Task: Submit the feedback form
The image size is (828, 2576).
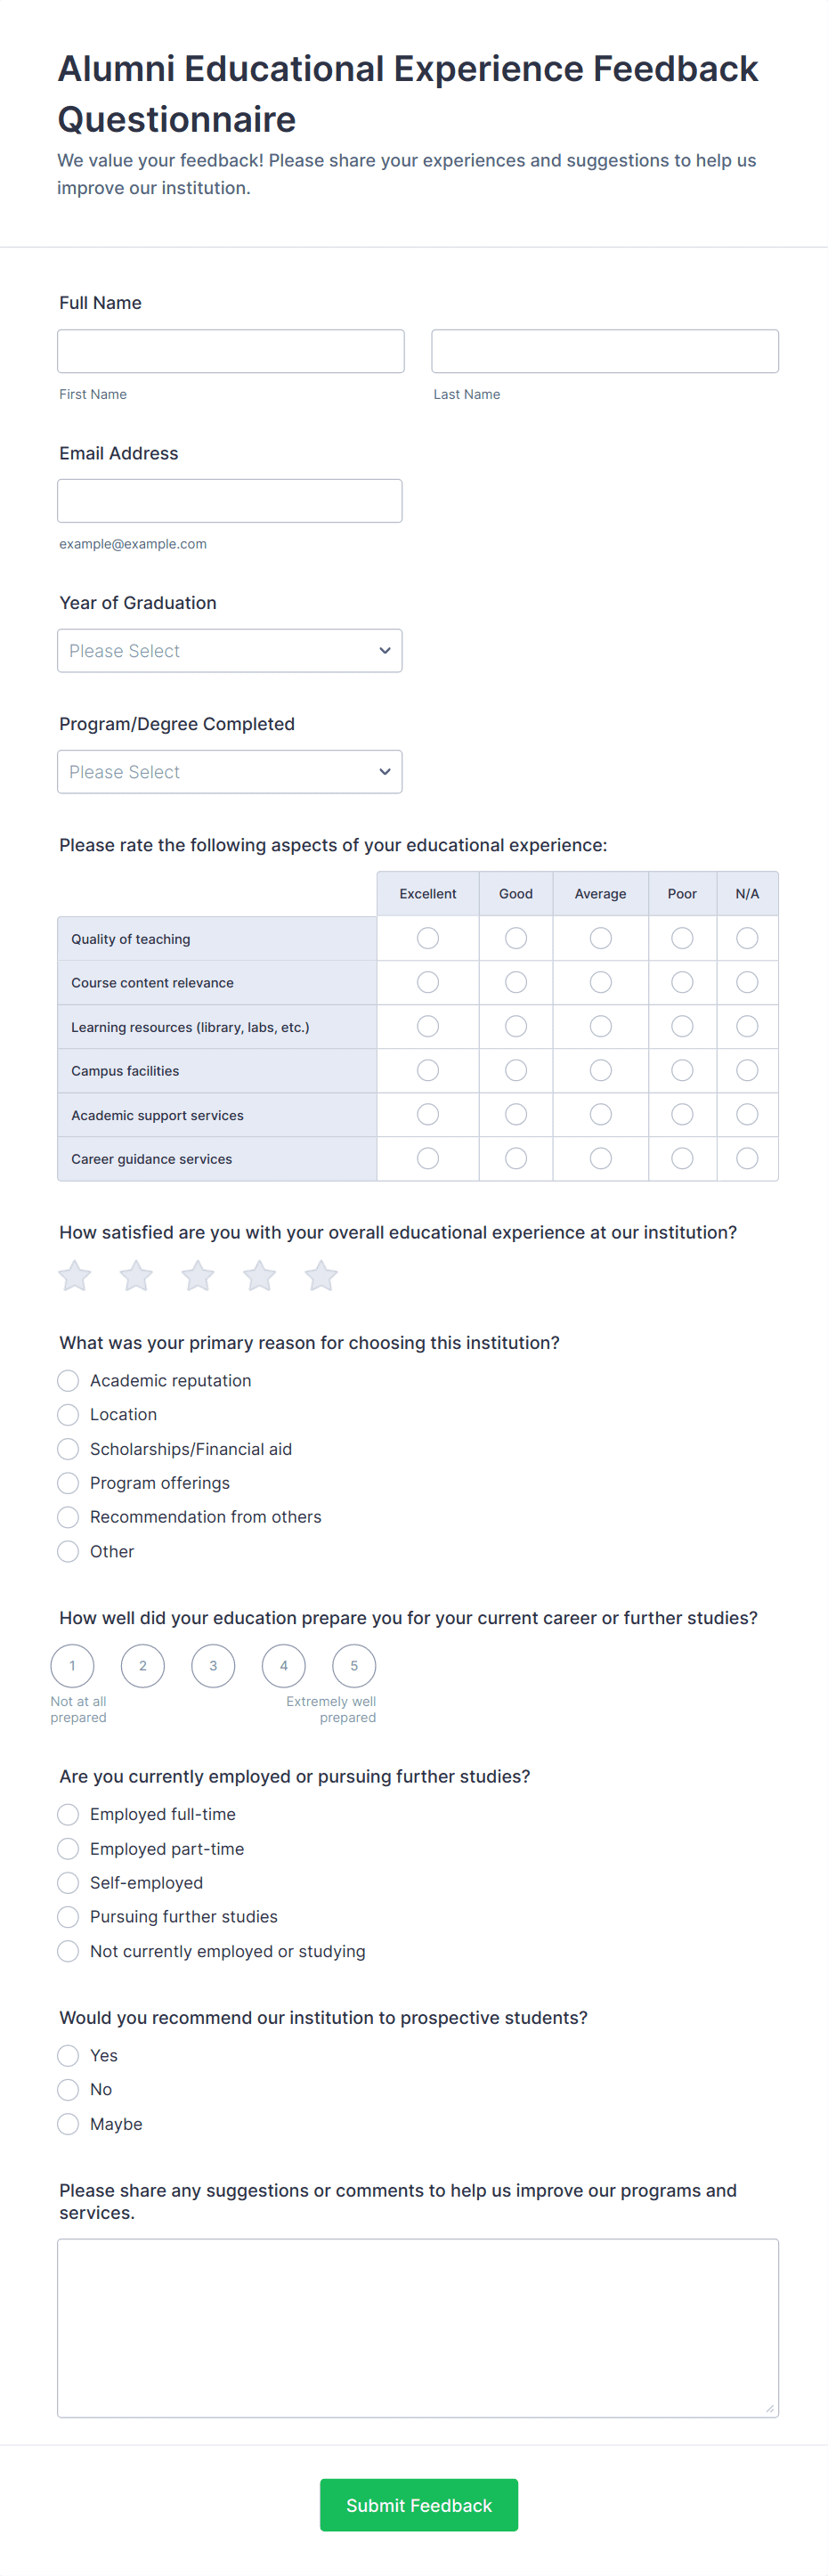Action: (x=419, y=2505)
